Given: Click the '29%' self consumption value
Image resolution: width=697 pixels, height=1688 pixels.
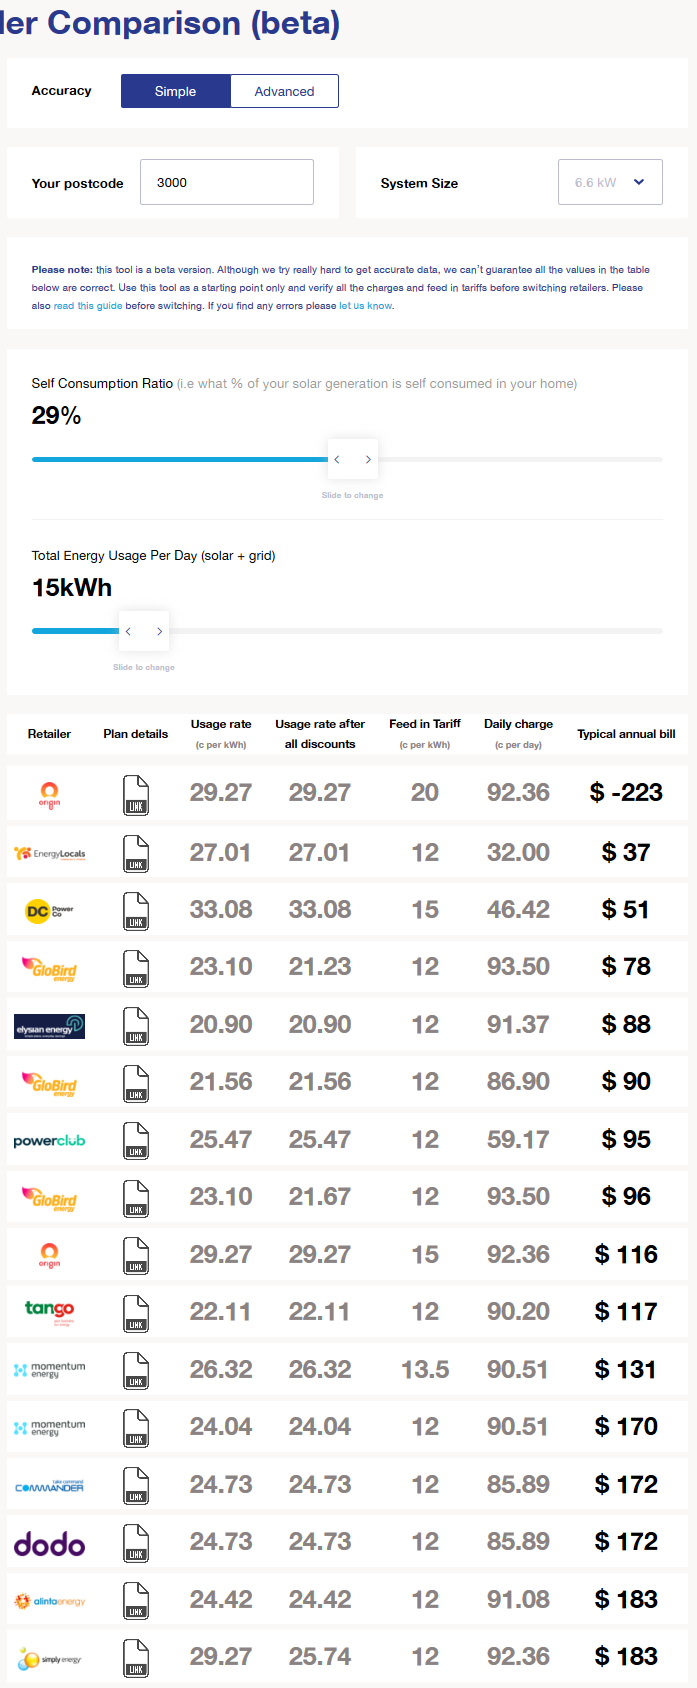Looking at the screenshot, I should [56, 416].
